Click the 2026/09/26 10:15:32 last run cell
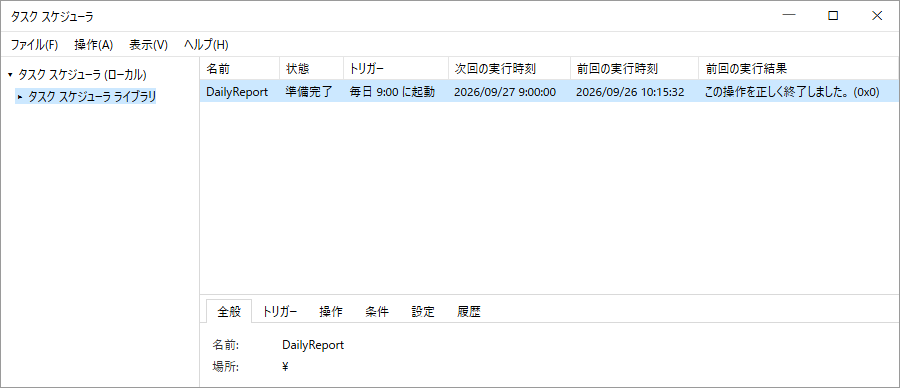 click(630, 92)
